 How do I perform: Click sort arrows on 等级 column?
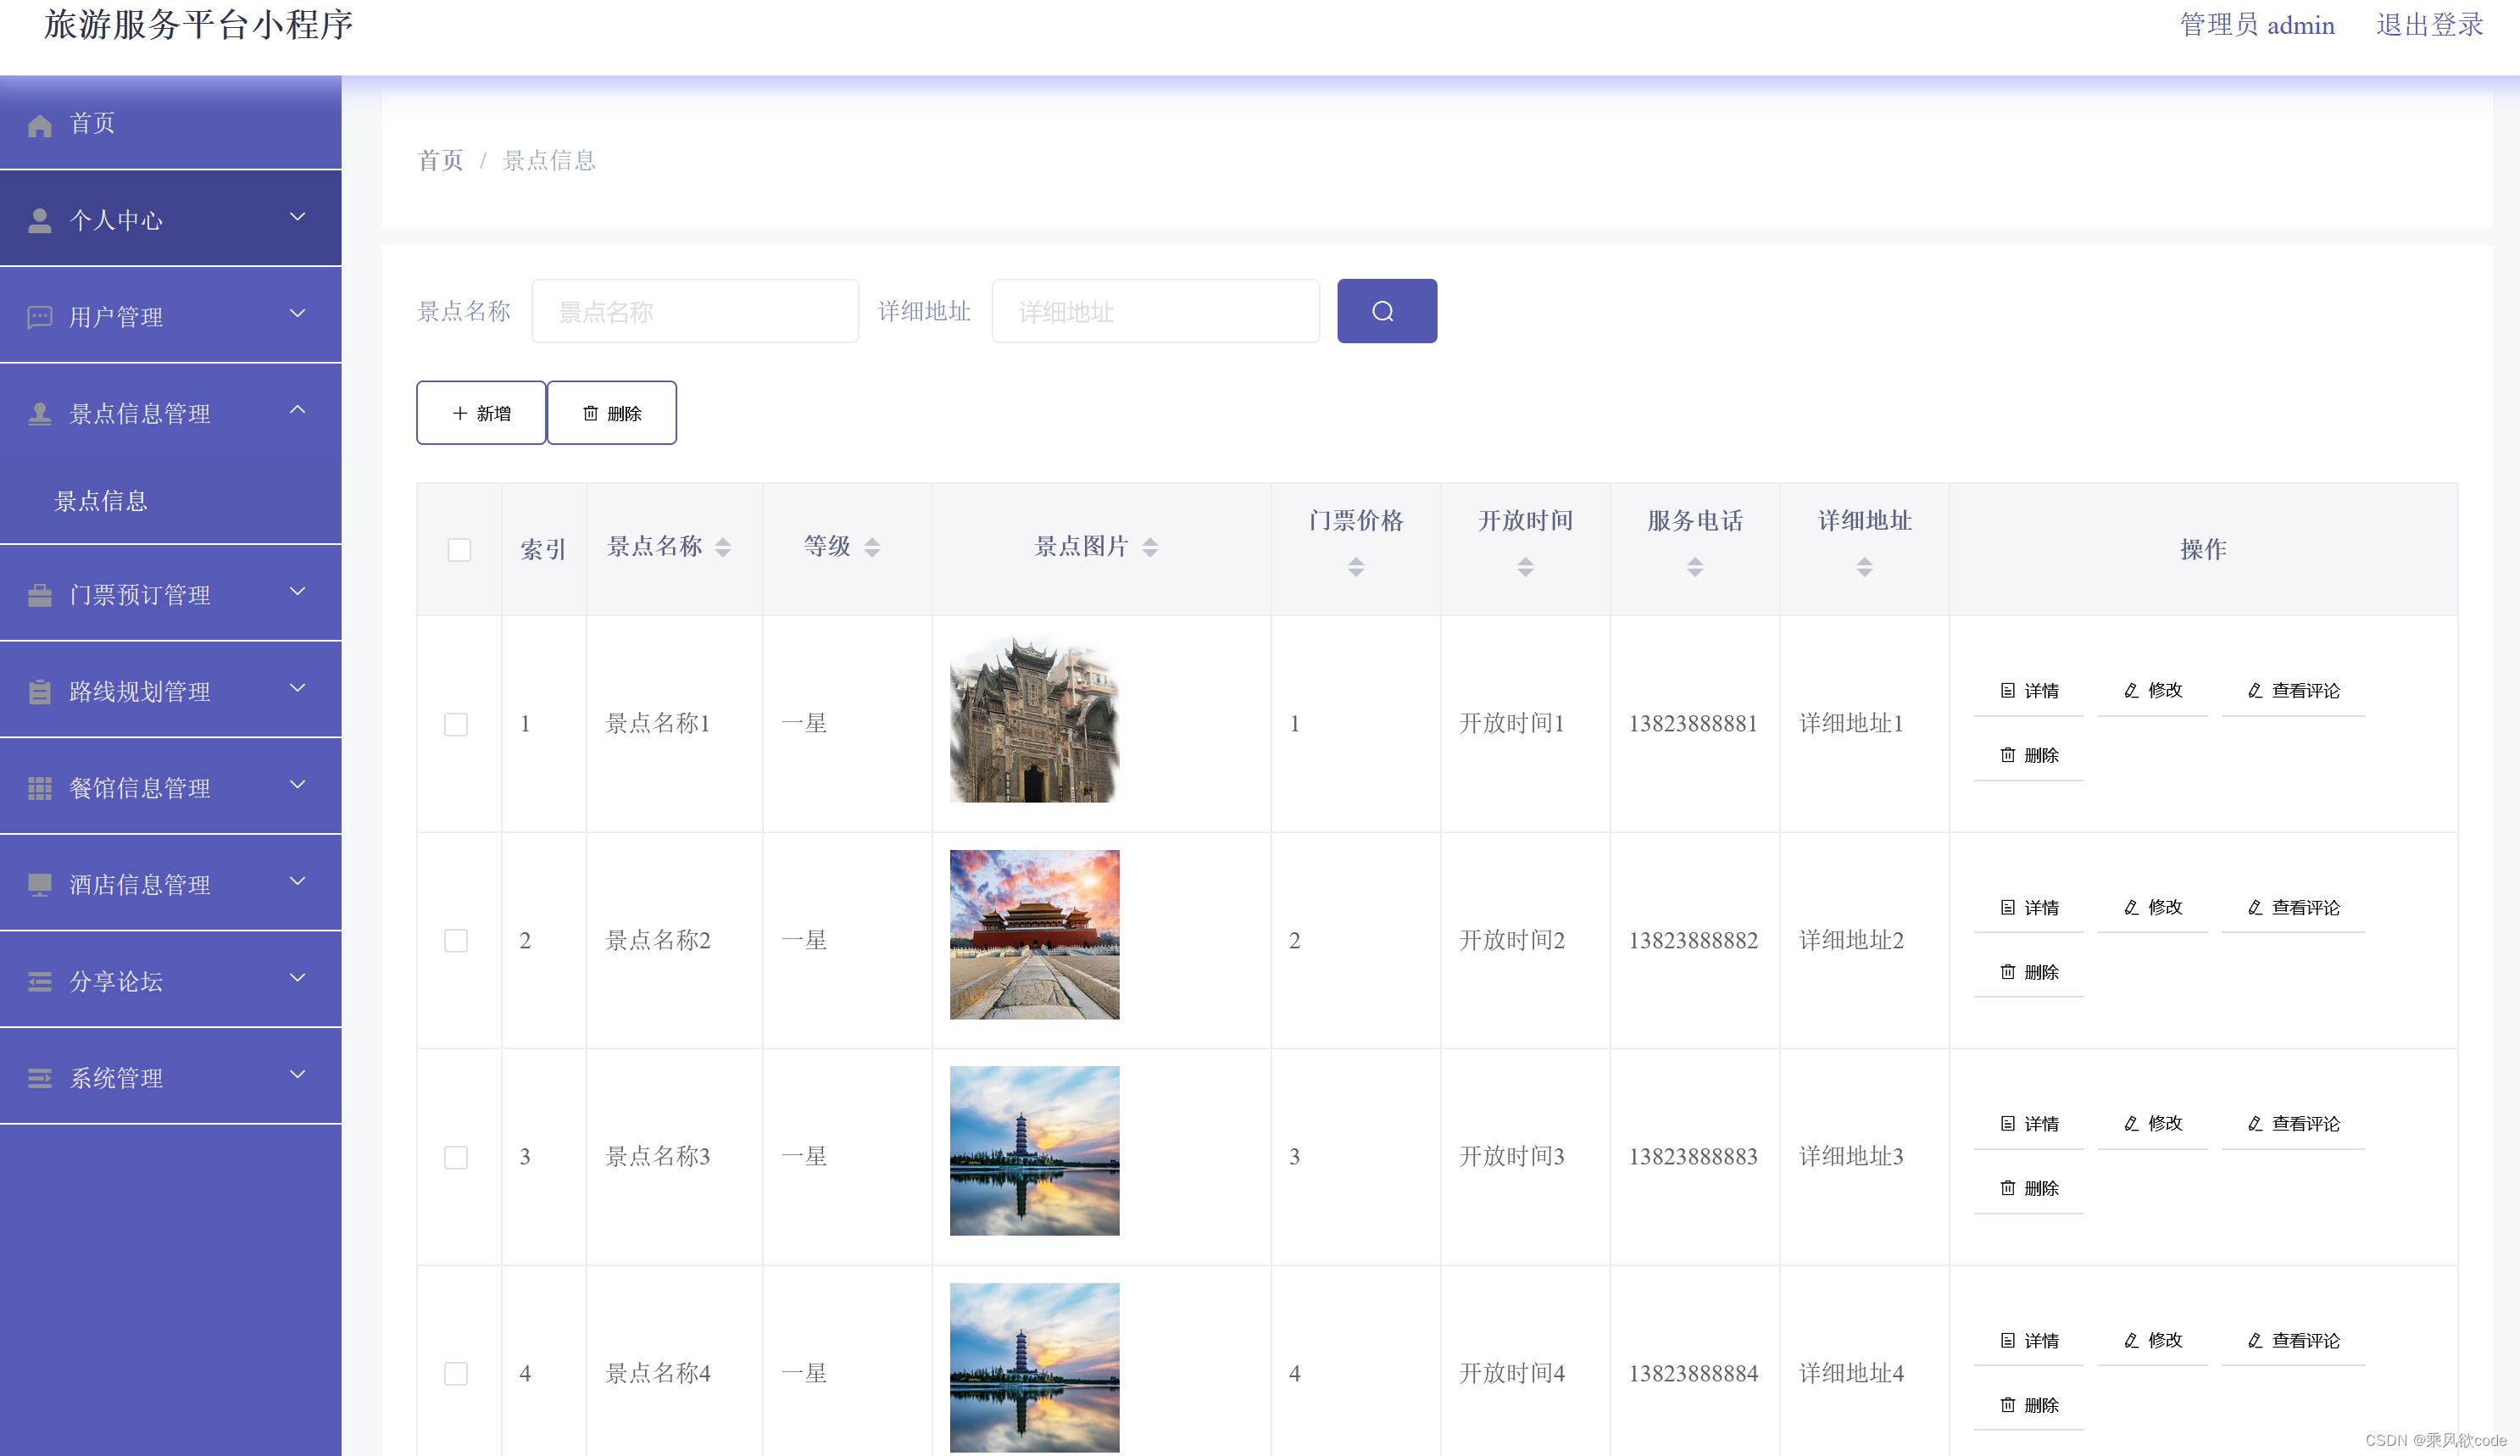click(872, 547)
